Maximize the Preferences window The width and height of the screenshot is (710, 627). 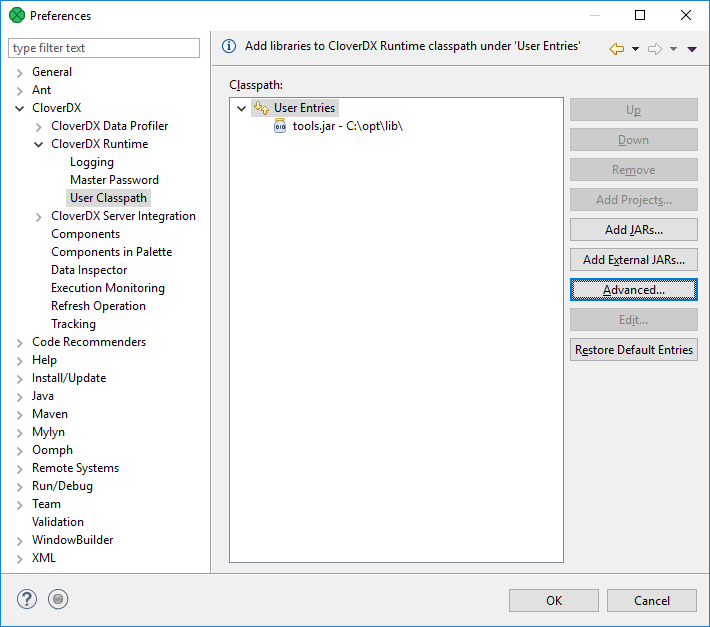(x=640, y=15)
